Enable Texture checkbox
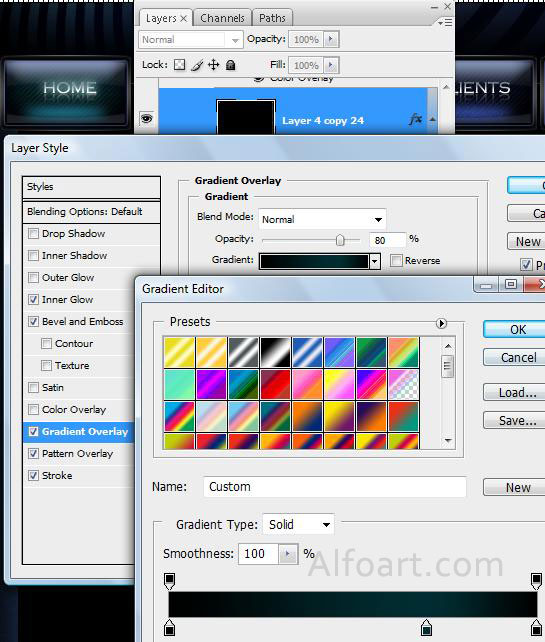Image resolution: width=545 pixels, height=642 pixels. pyautogui.click(x=46, y=365)
